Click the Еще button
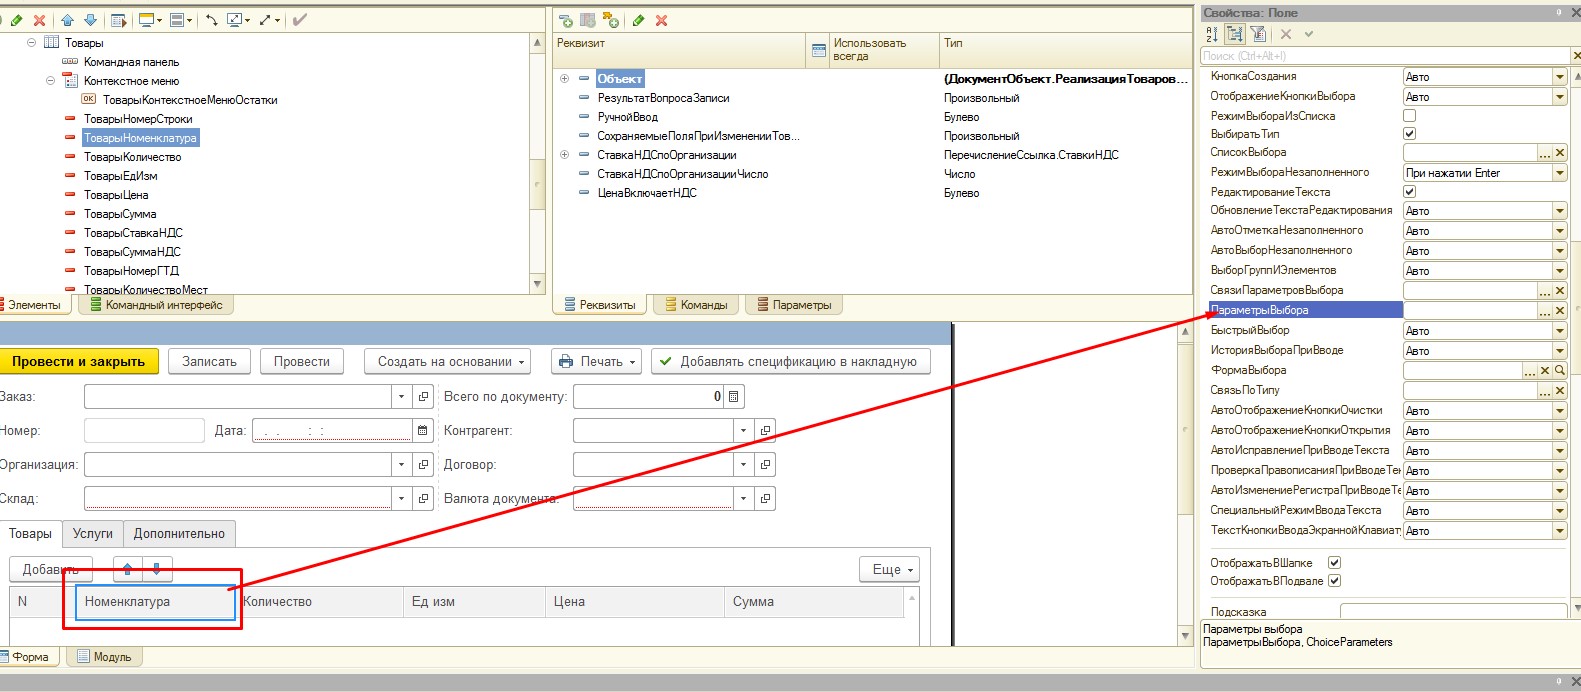Image resolution: width=1581 pixels, height=692 pixels. click(x=889, y=569)
